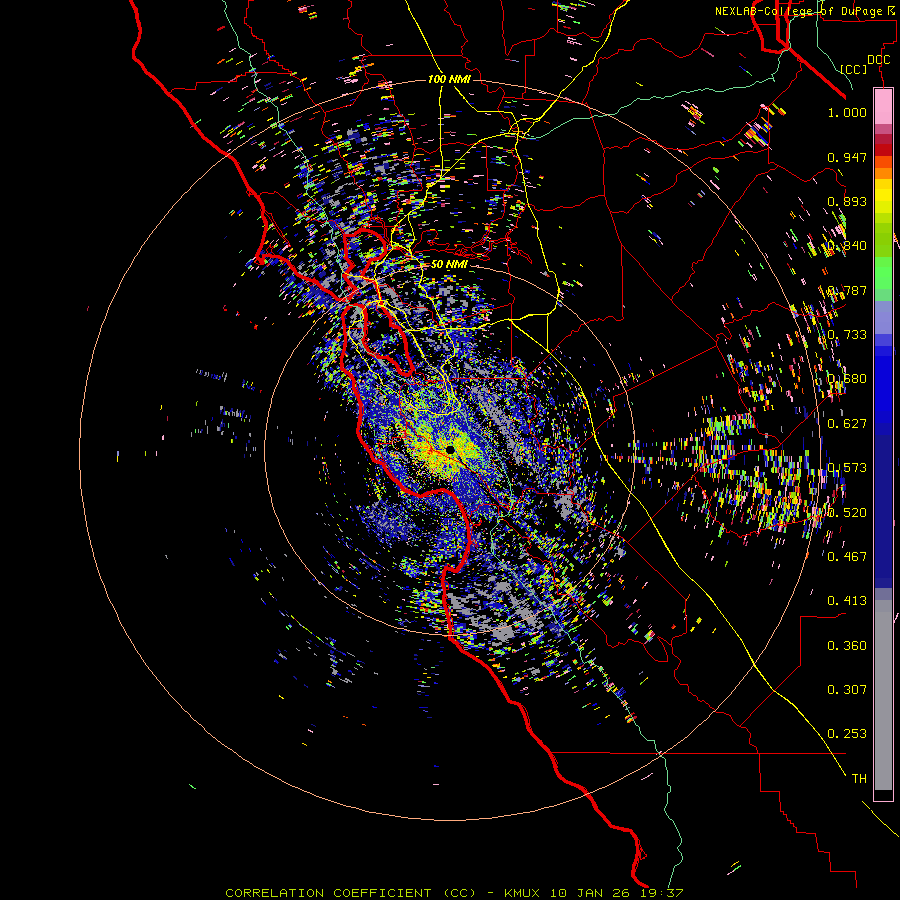Screen dimensions: 900x900
Task: Select the 0.573 value on the color scale
Action: coord(847,468)
